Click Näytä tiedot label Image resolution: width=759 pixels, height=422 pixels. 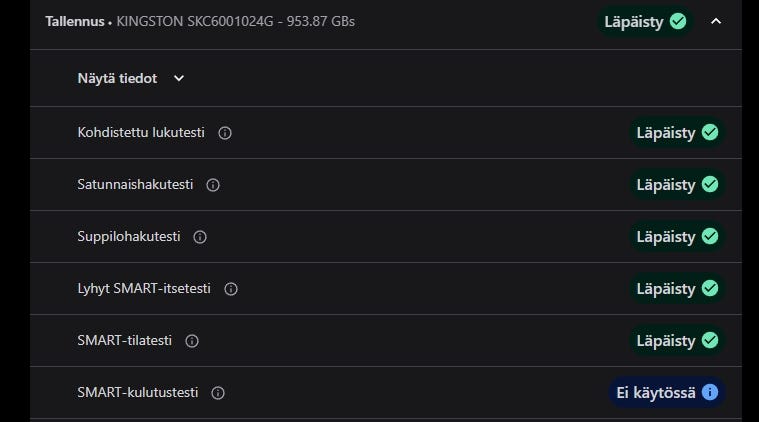coord(117,79)
